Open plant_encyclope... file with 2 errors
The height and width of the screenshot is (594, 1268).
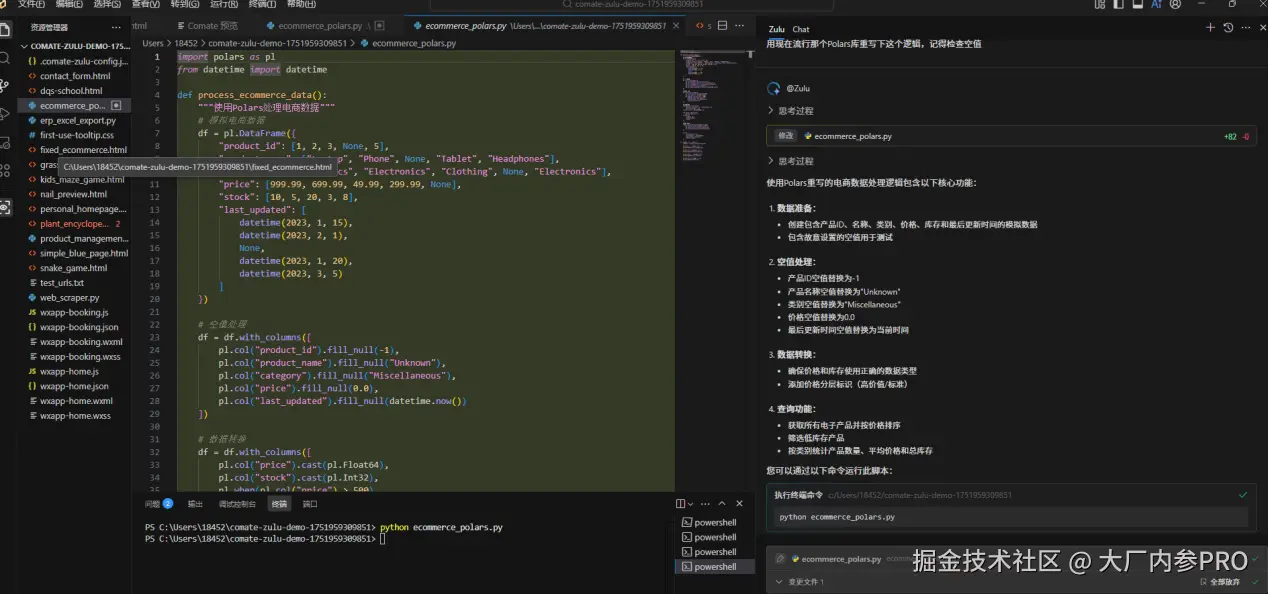click(75, 224)
